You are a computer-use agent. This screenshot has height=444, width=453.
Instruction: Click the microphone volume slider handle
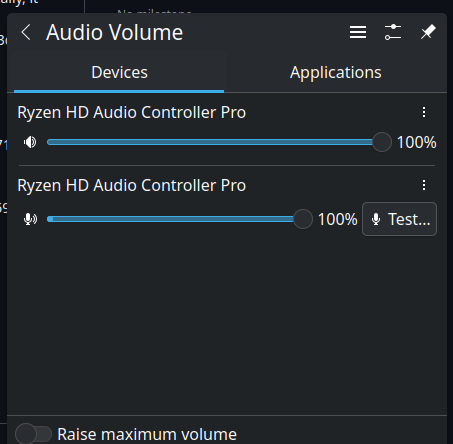(x=303, y=219)
